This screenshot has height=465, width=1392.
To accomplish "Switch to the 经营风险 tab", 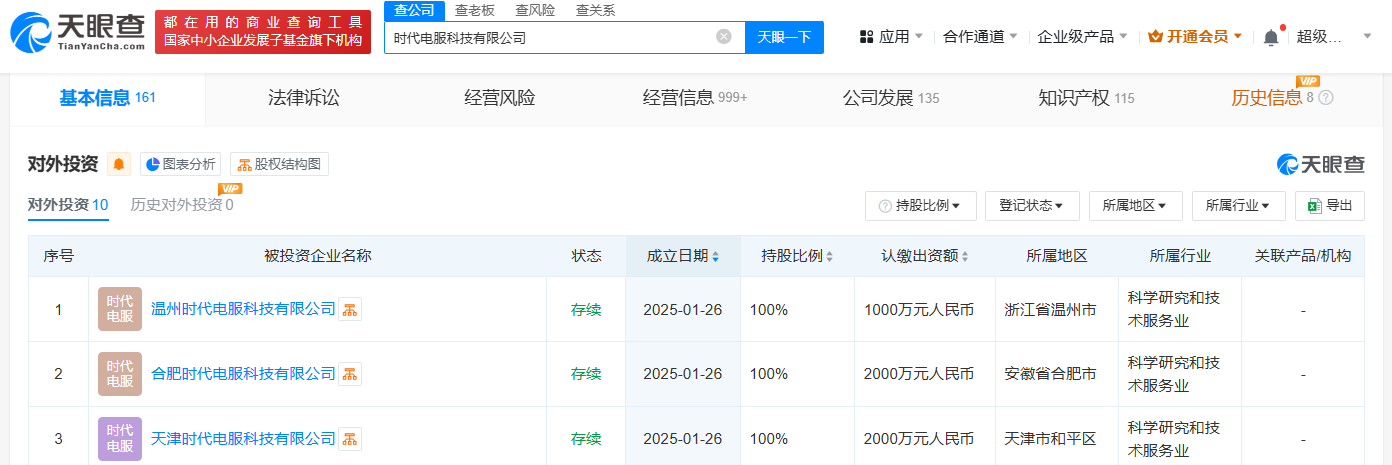I will pos(500,98).
